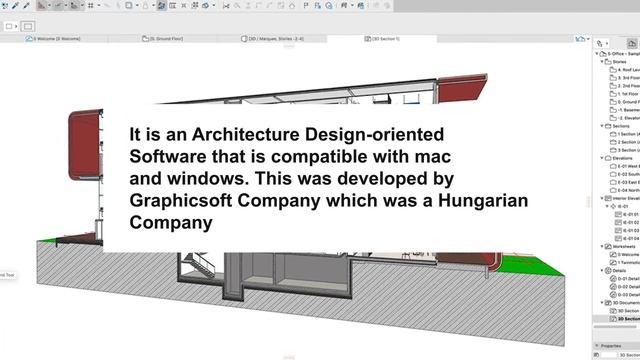Open interior elevation IE-01 01
Screen dimensions: 640x360
627,214
